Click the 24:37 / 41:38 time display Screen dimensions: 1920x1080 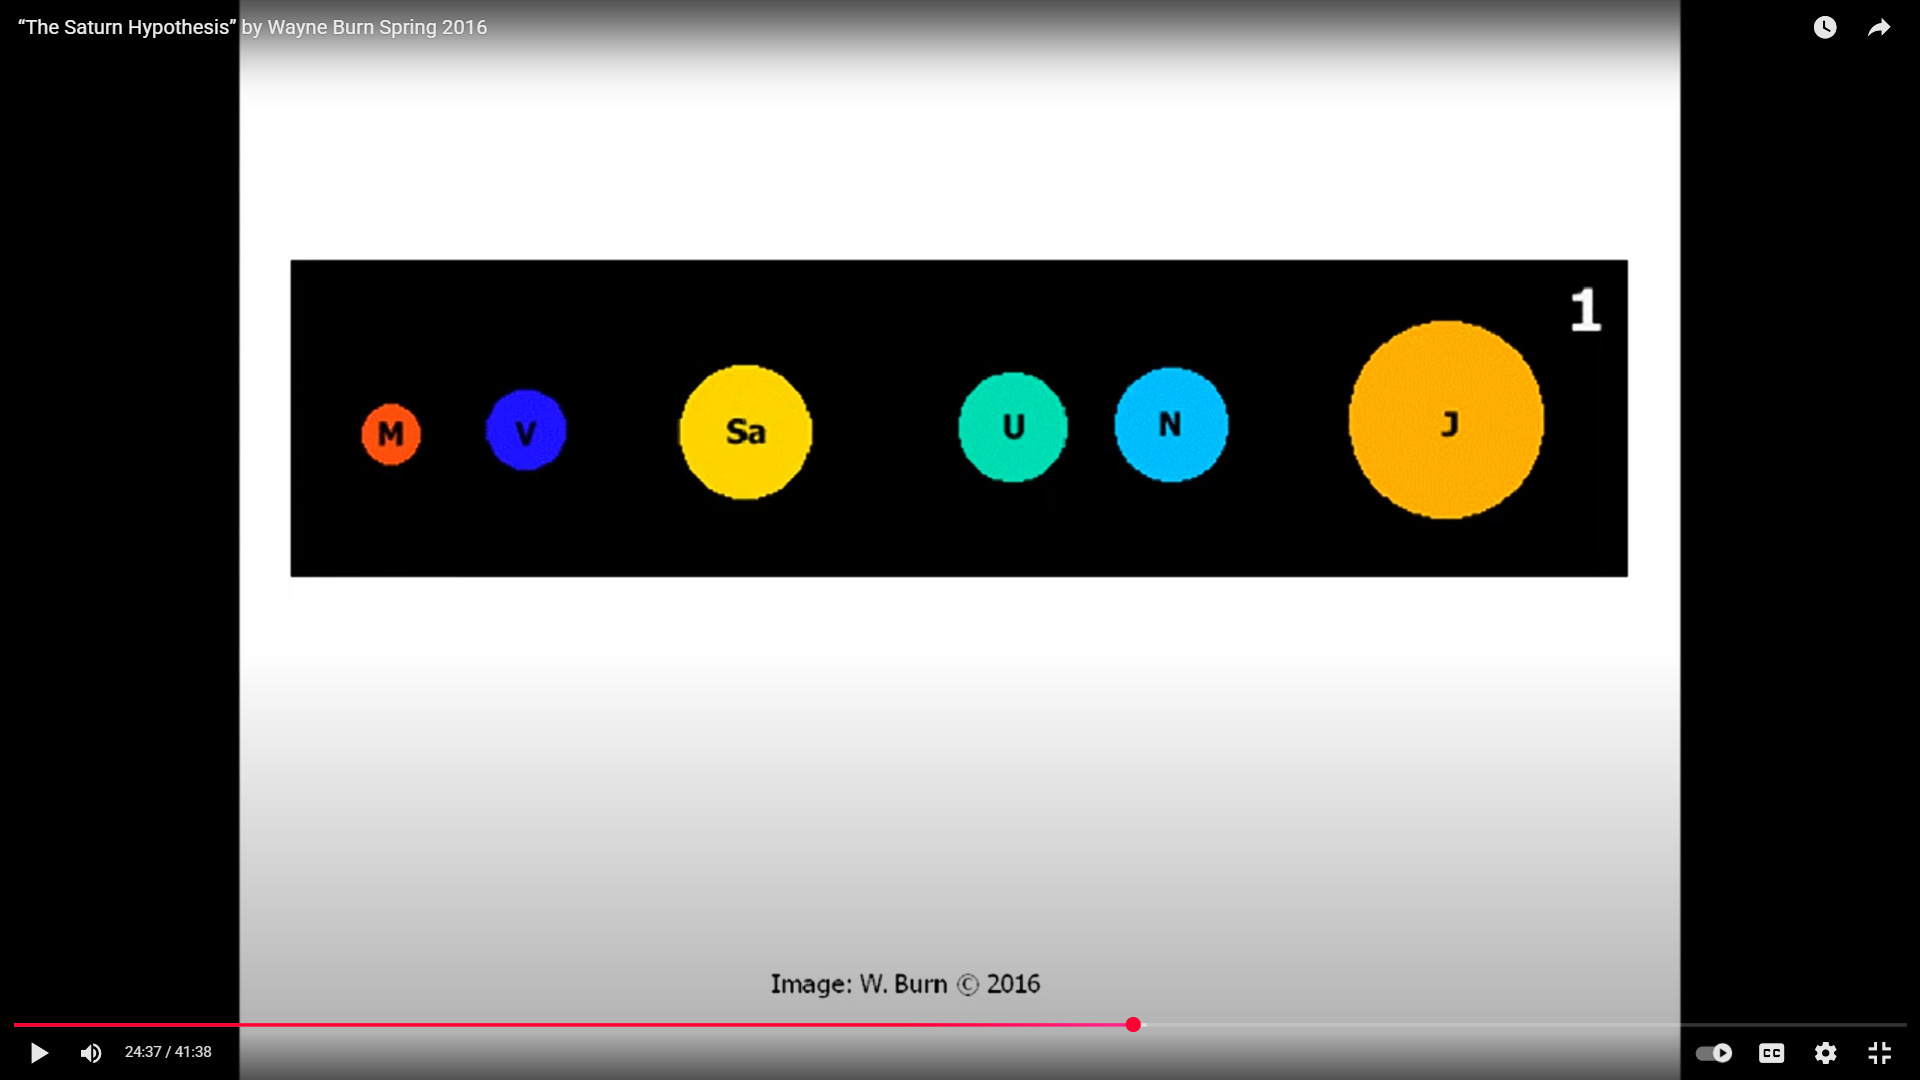tap(168, 1052)
